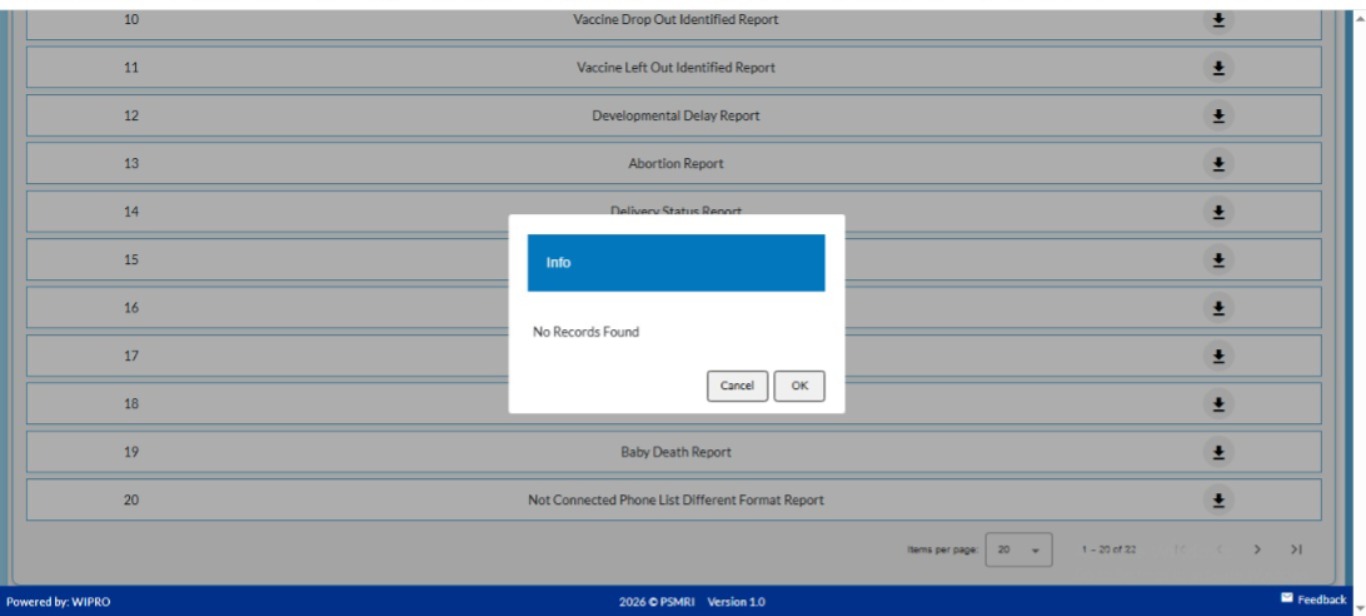
Task: Download the Vaccine Drop Out Identified Report
Action: tap(1218, 20)
